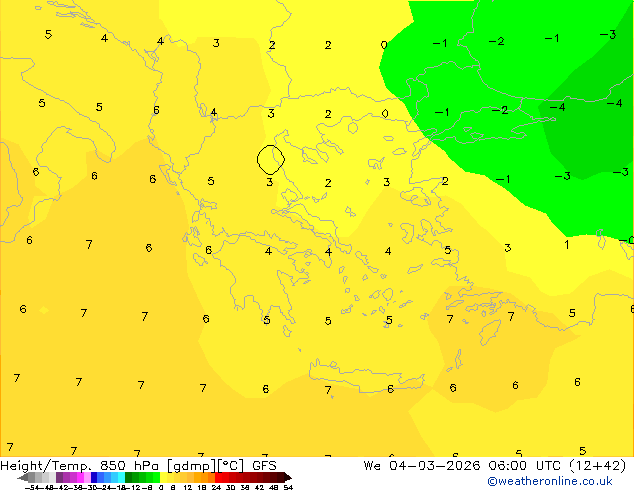The height and width of the screenshot is (490, 634).
Task: Select the magenta legend swatch
Action: point(80,477)
